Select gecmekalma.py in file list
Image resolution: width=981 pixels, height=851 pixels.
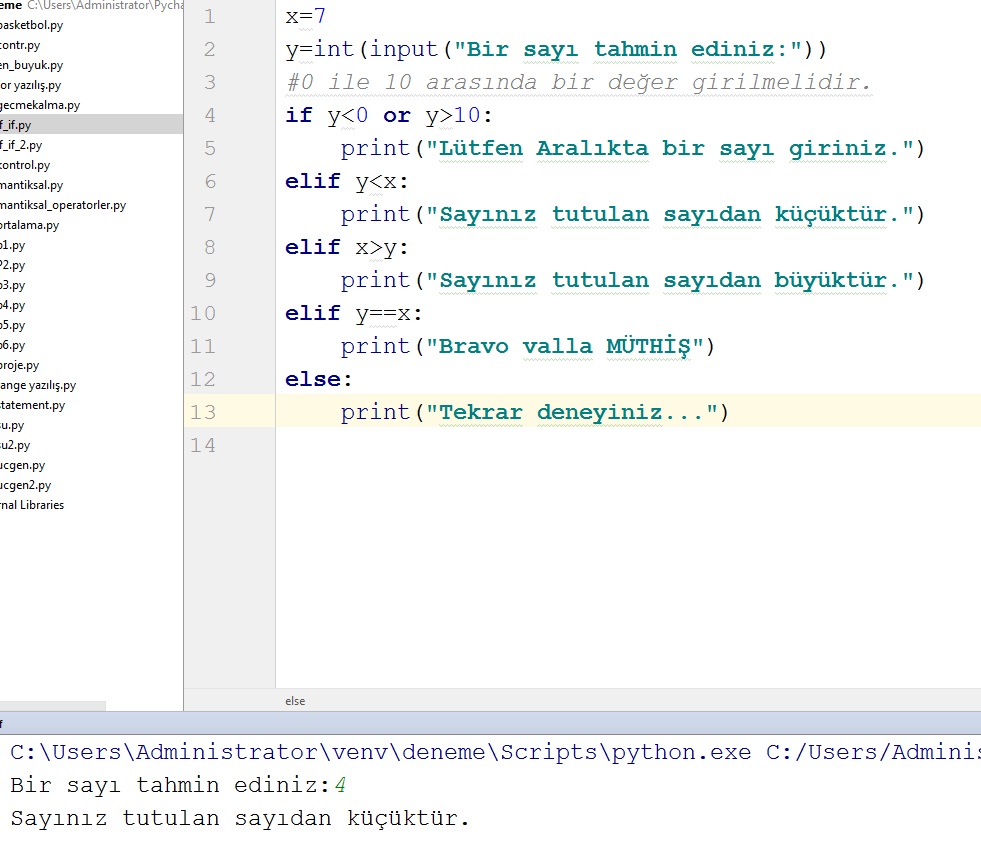click(40, 105)
